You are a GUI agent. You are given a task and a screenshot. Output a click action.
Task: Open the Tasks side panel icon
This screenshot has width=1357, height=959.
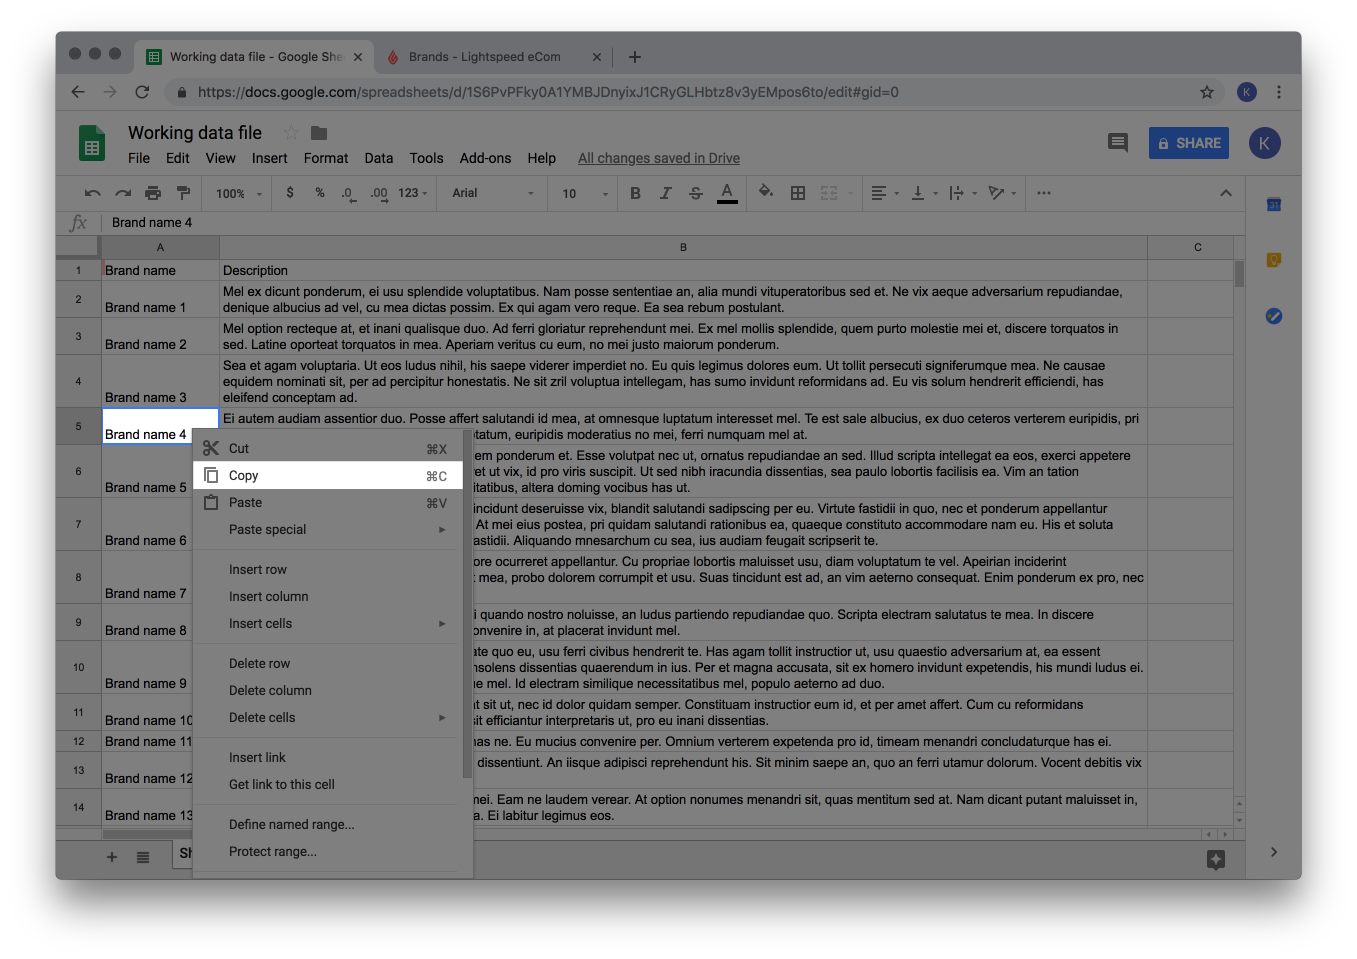[x=1274, y=316]
